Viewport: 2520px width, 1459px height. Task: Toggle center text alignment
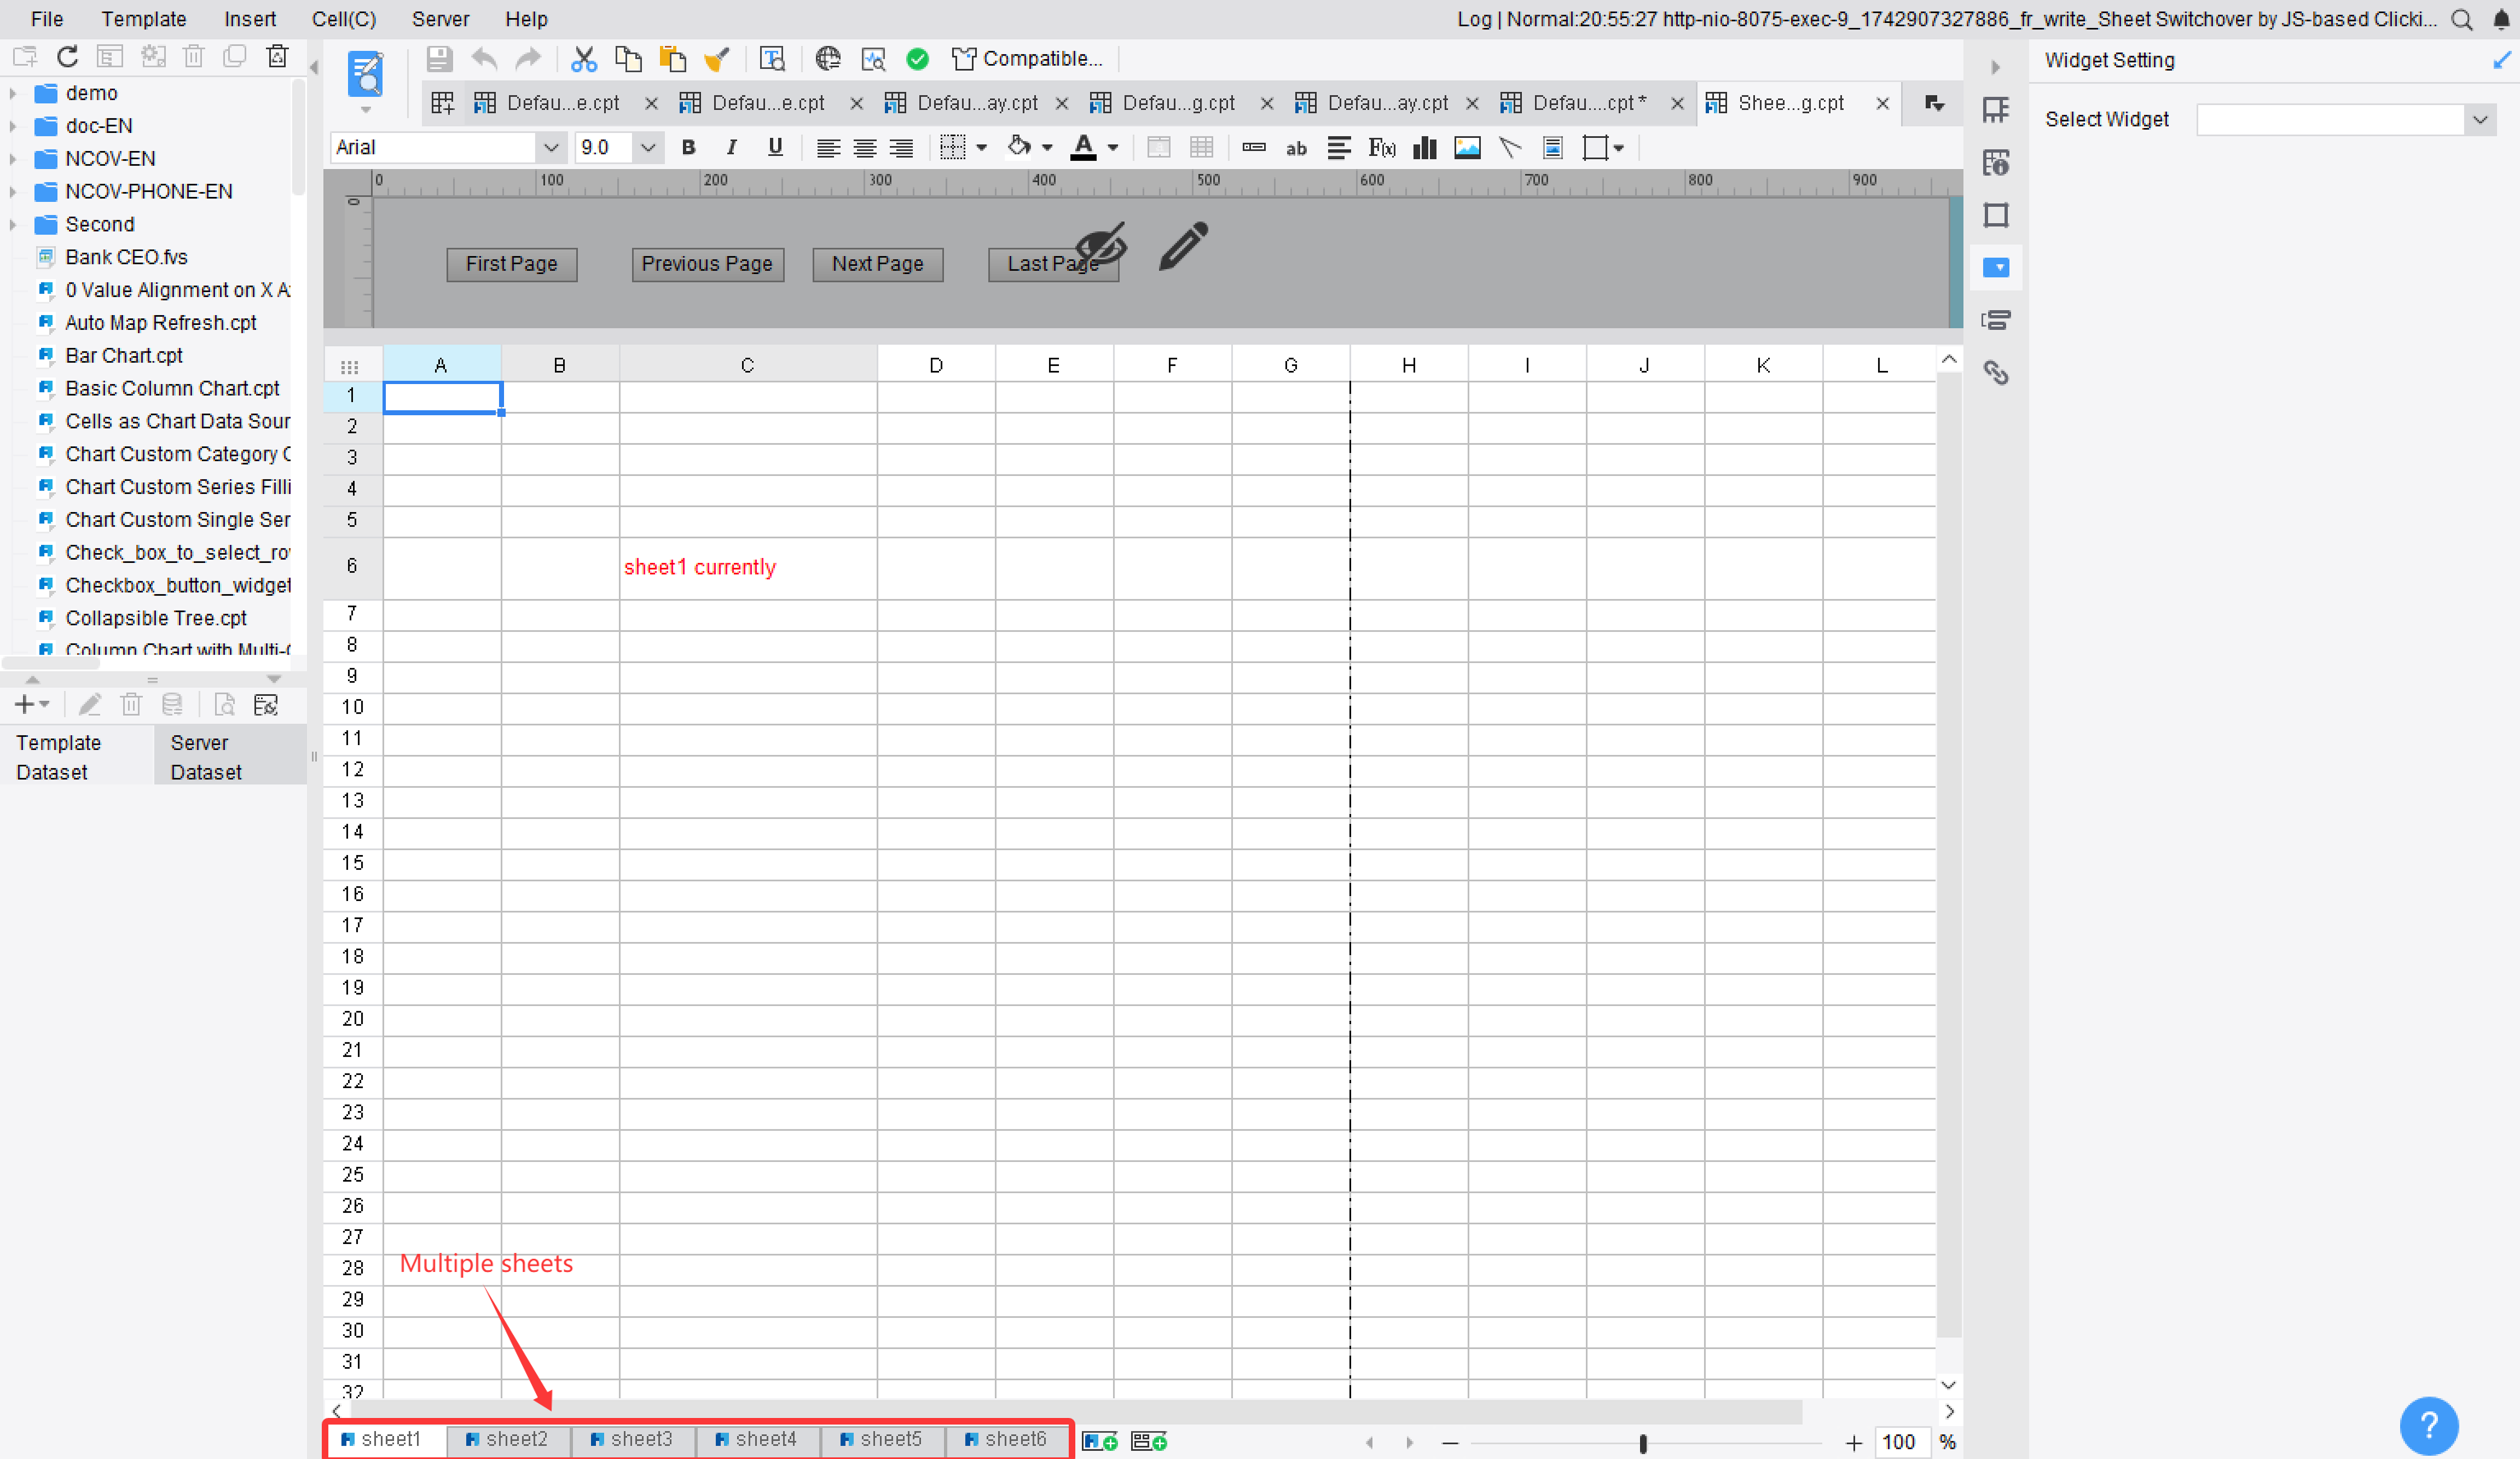865,148
